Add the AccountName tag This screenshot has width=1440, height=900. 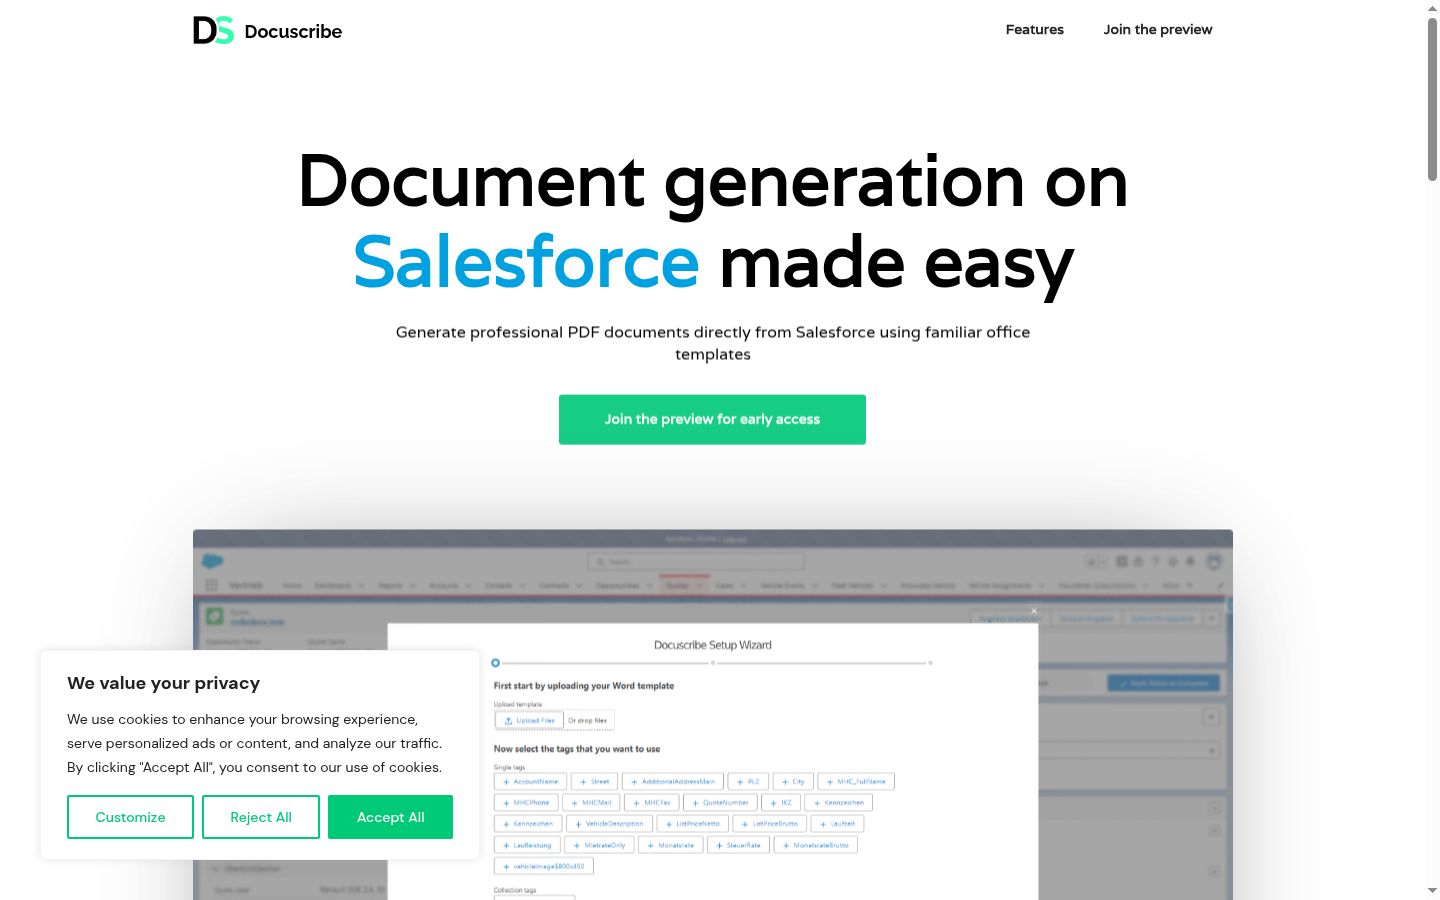(x=531, y=782)
